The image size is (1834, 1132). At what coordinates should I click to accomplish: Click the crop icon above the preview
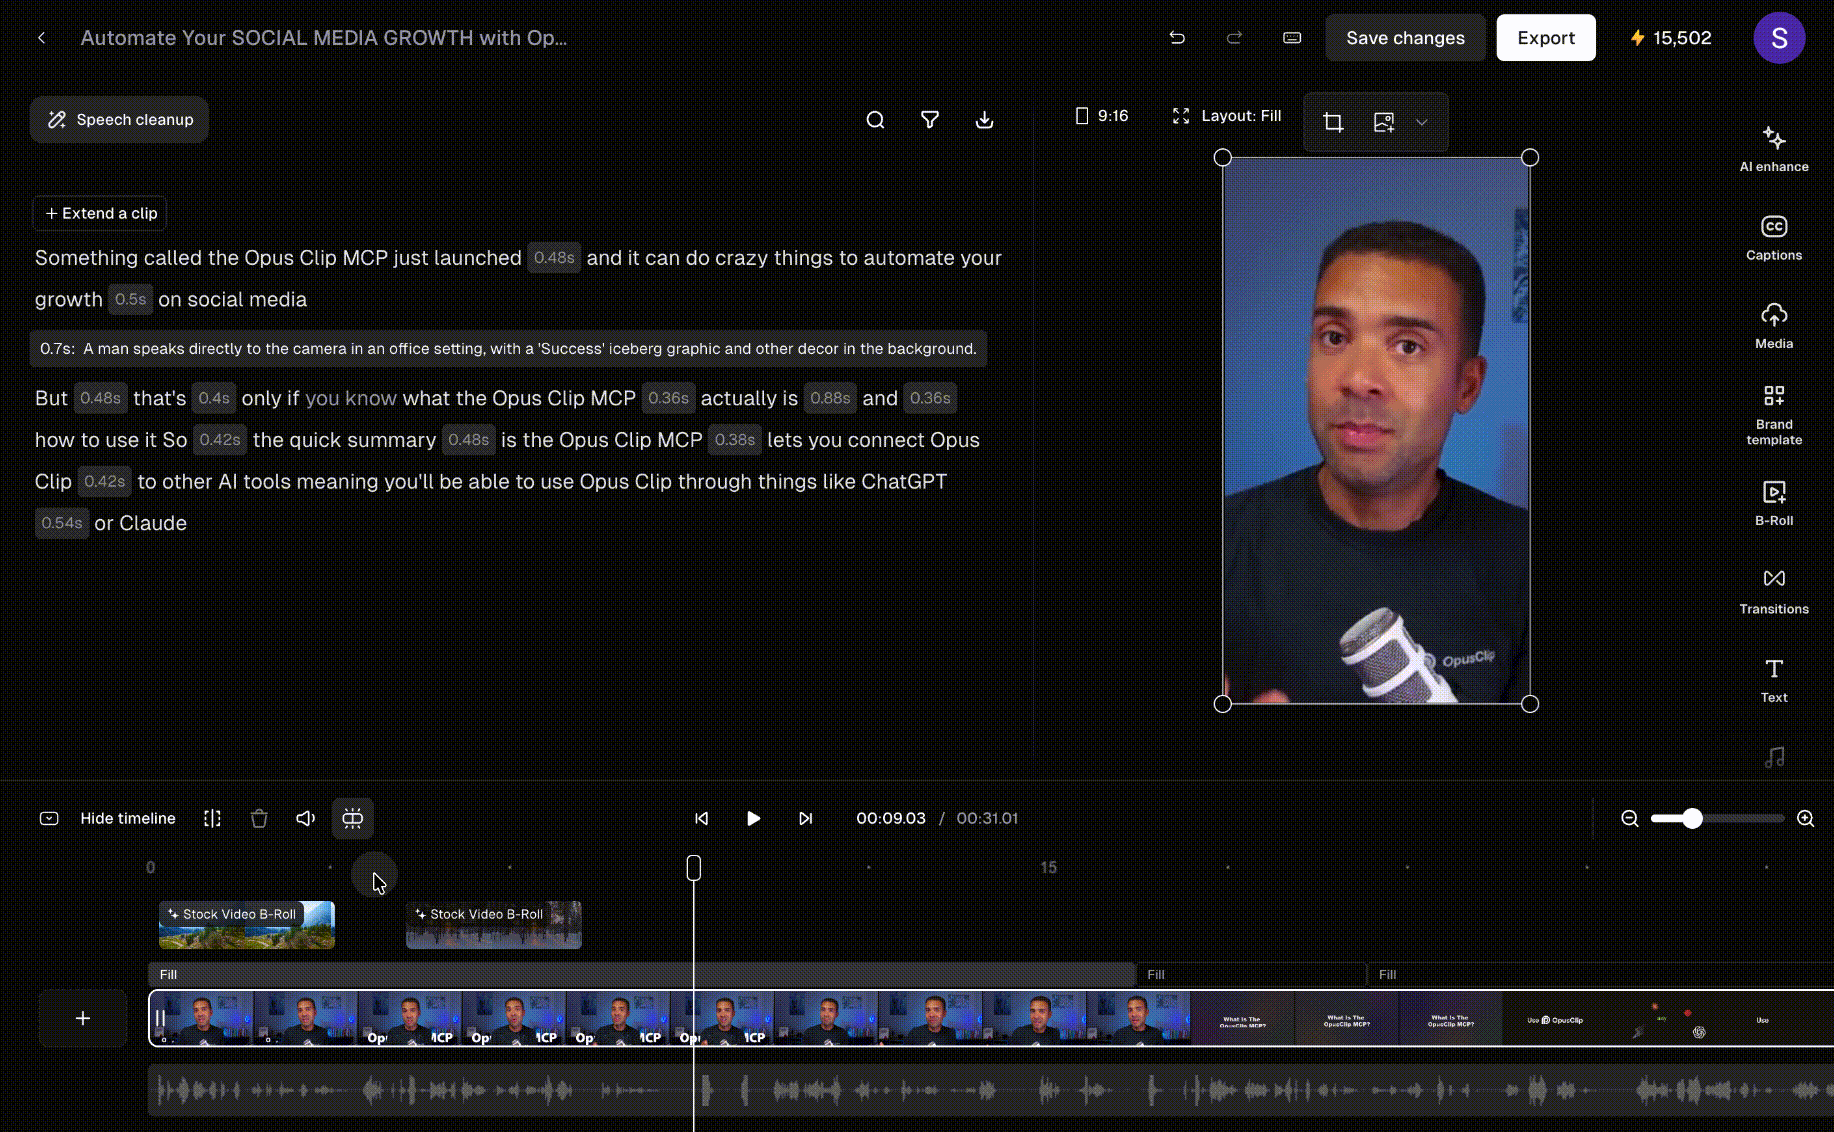pyautogui.click(x=1333, y=122)
